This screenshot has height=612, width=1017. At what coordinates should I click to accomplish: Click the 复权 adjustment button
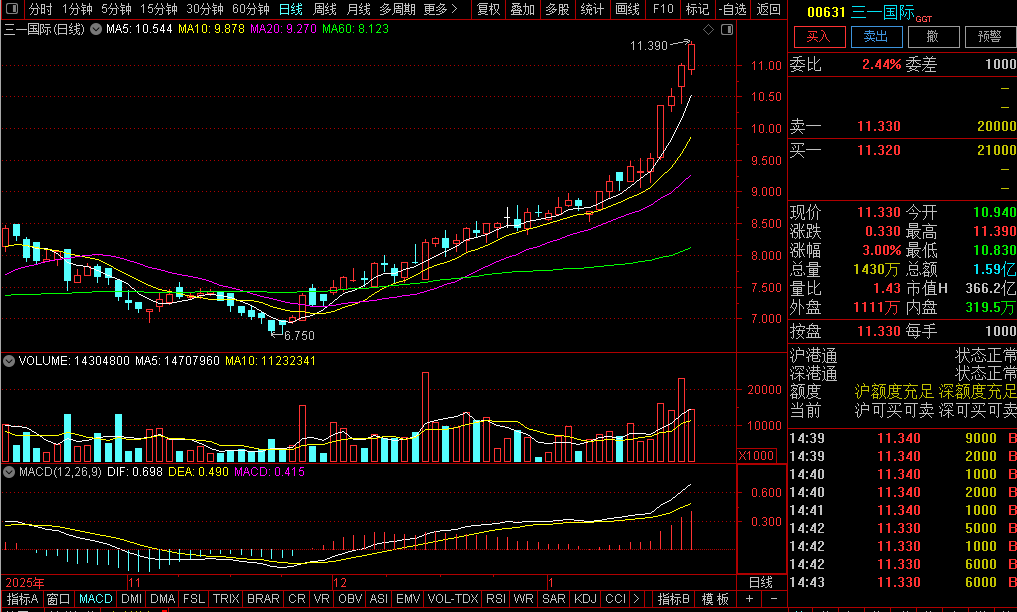click(488, 9)
